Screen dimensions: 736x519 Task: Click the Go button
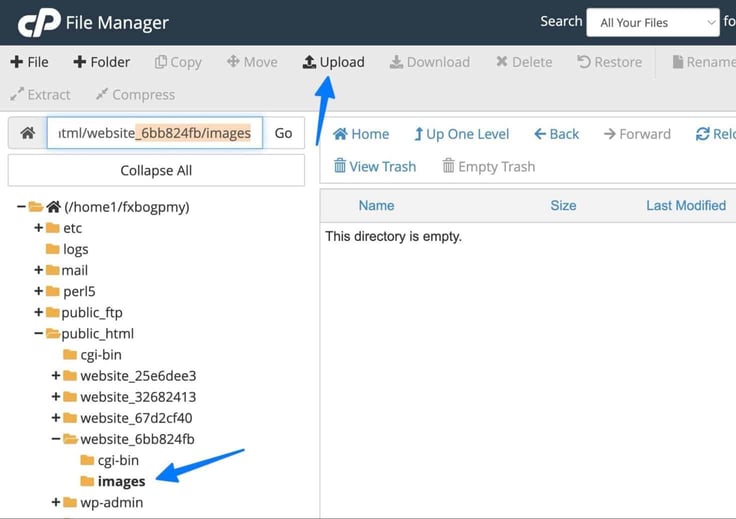click(284, 133)
